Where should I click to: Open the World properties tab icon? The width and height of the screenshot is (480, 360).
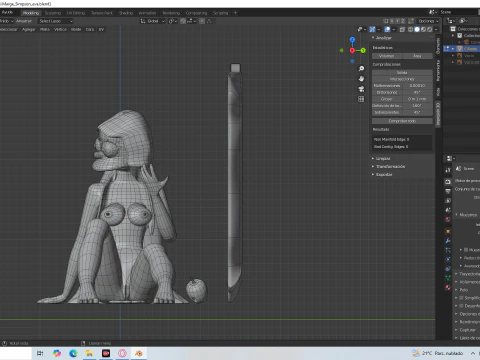click(x=448, y=219)
